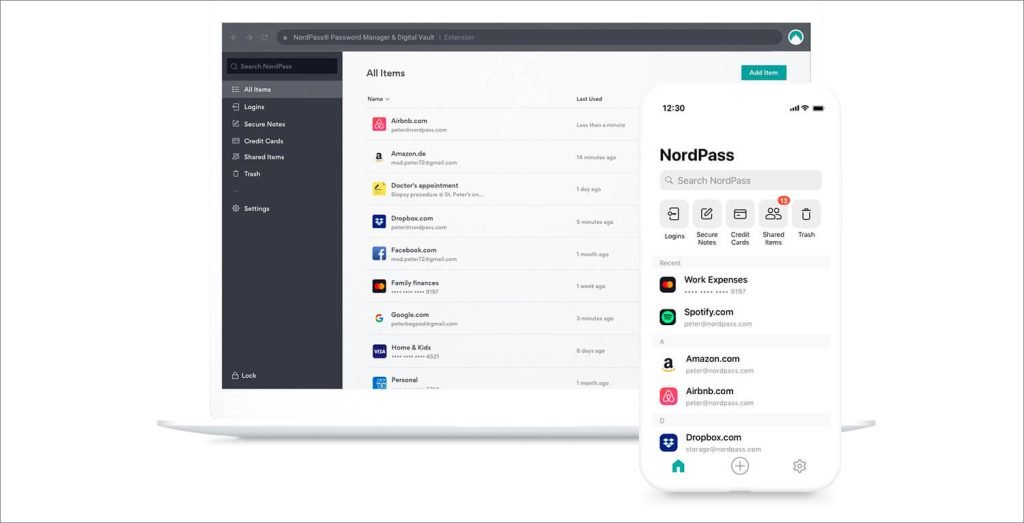Open the Facebook.com entry
Screen dimensions: 1024x523
(x=503, y=254)
